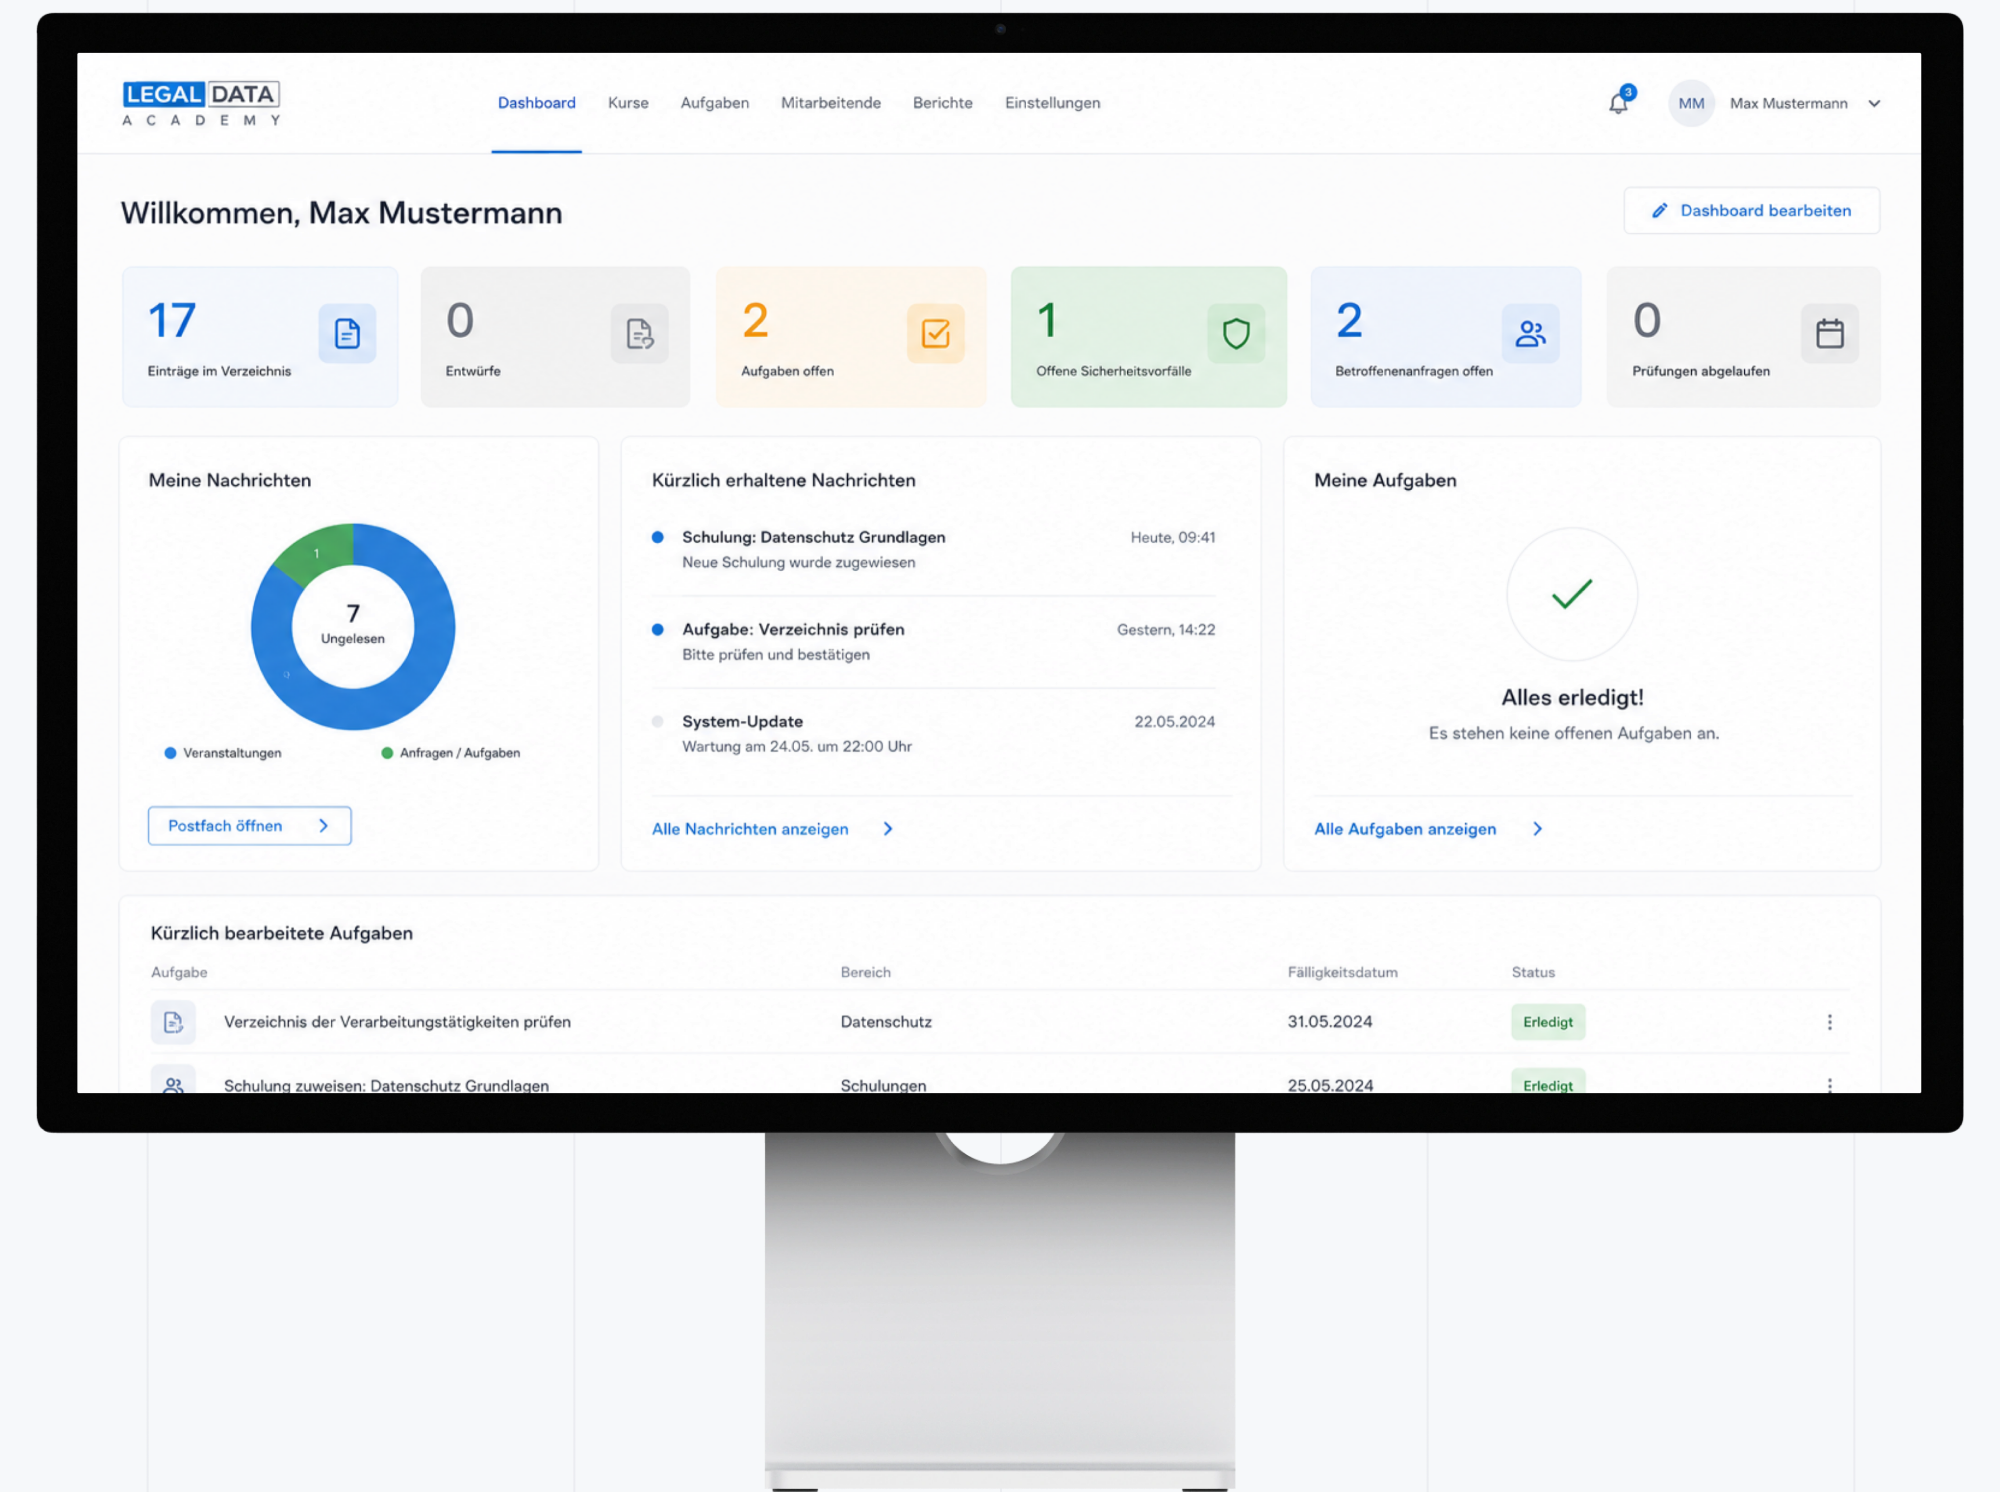The height and width of the screenshot is (1492, 2000).
Task: Open the Mitarbeitende tab
Action: pos(831,103)
